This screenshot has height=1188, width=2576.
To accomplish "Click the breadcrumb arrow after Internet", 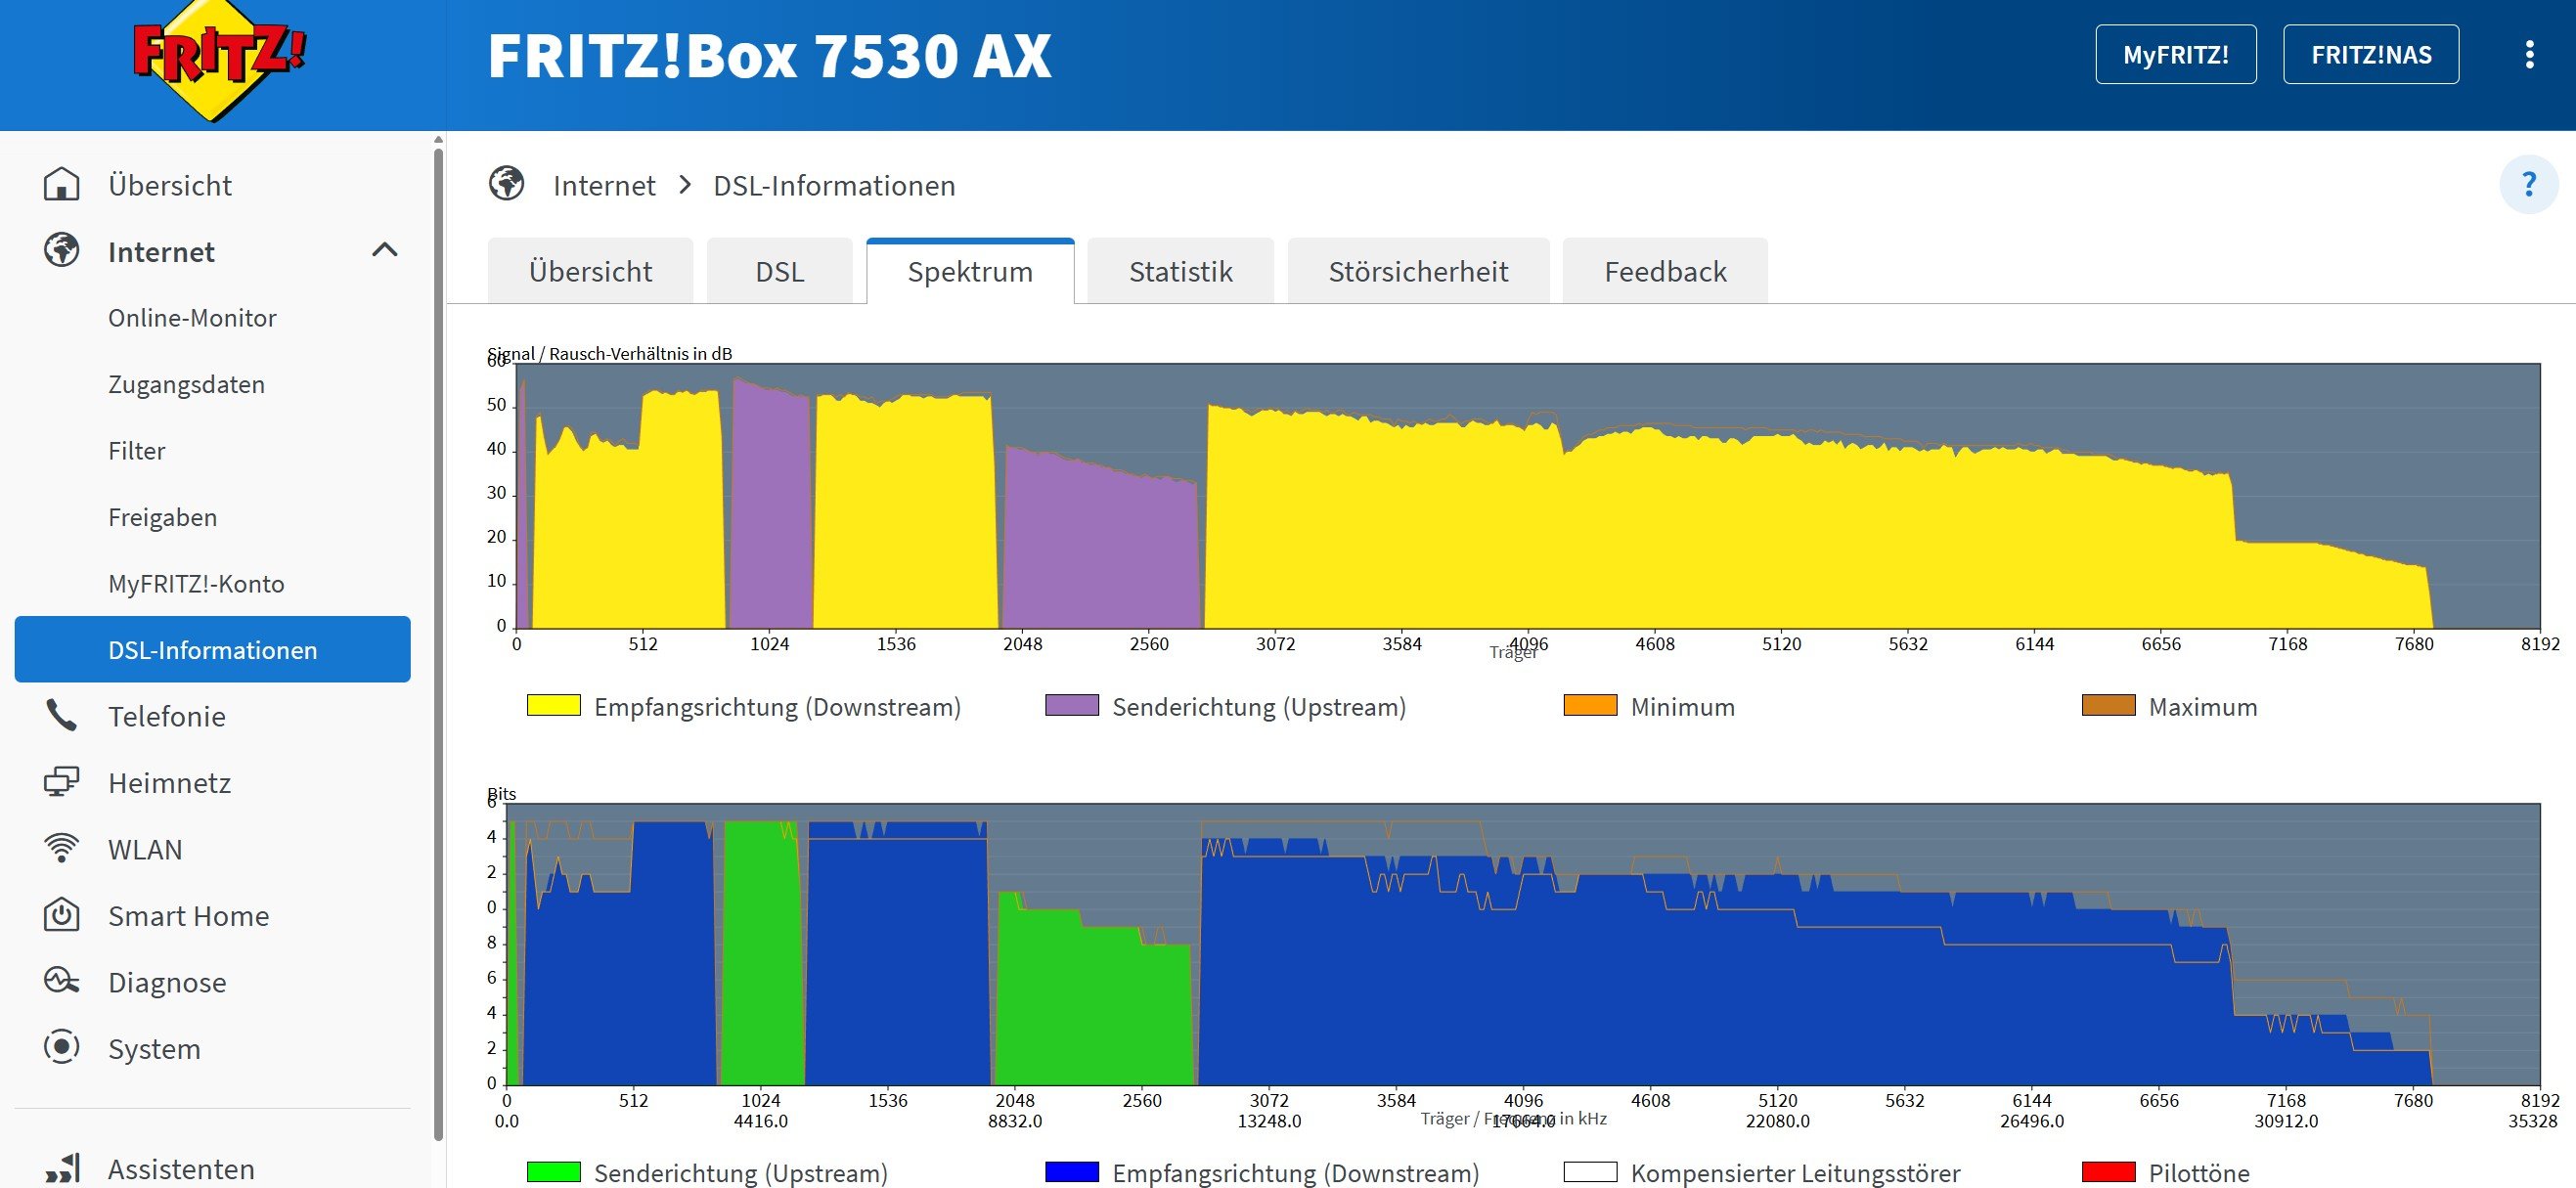I will click(x=685, y=185).
